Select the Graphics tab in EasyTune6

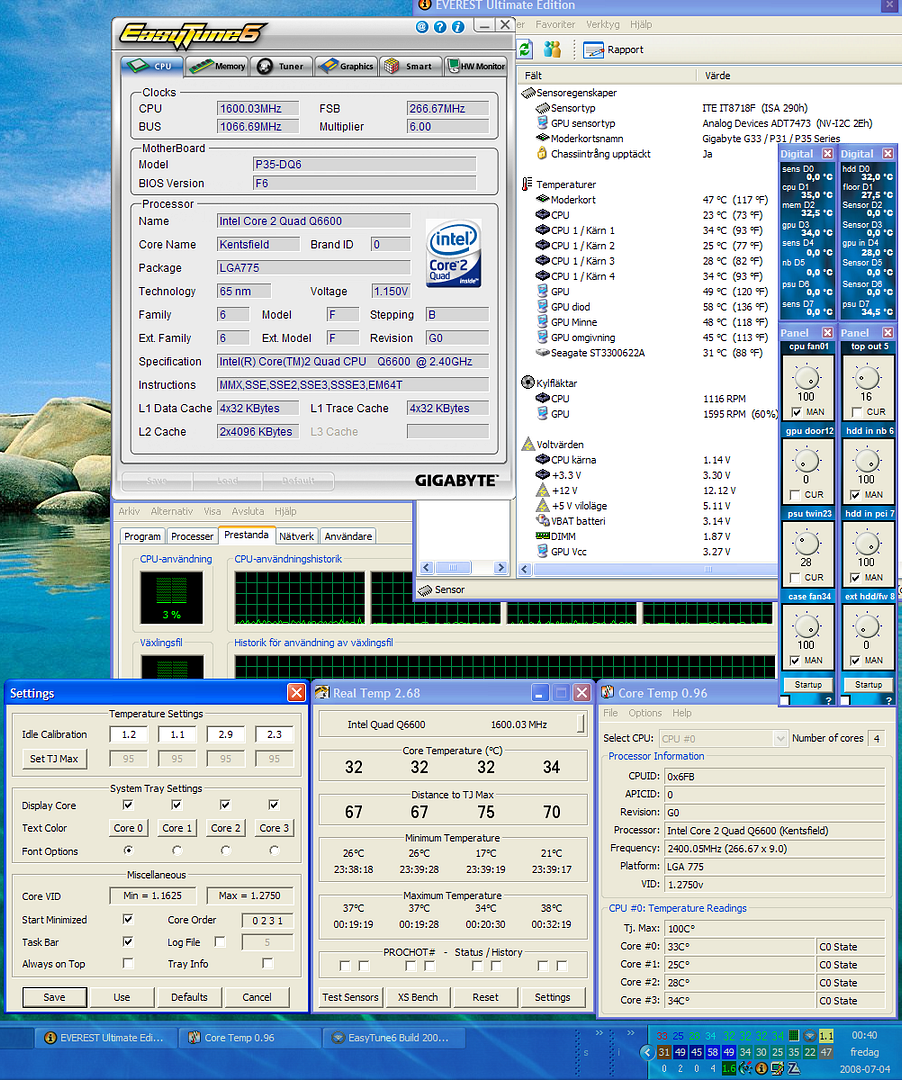click(x=346, y=66)
